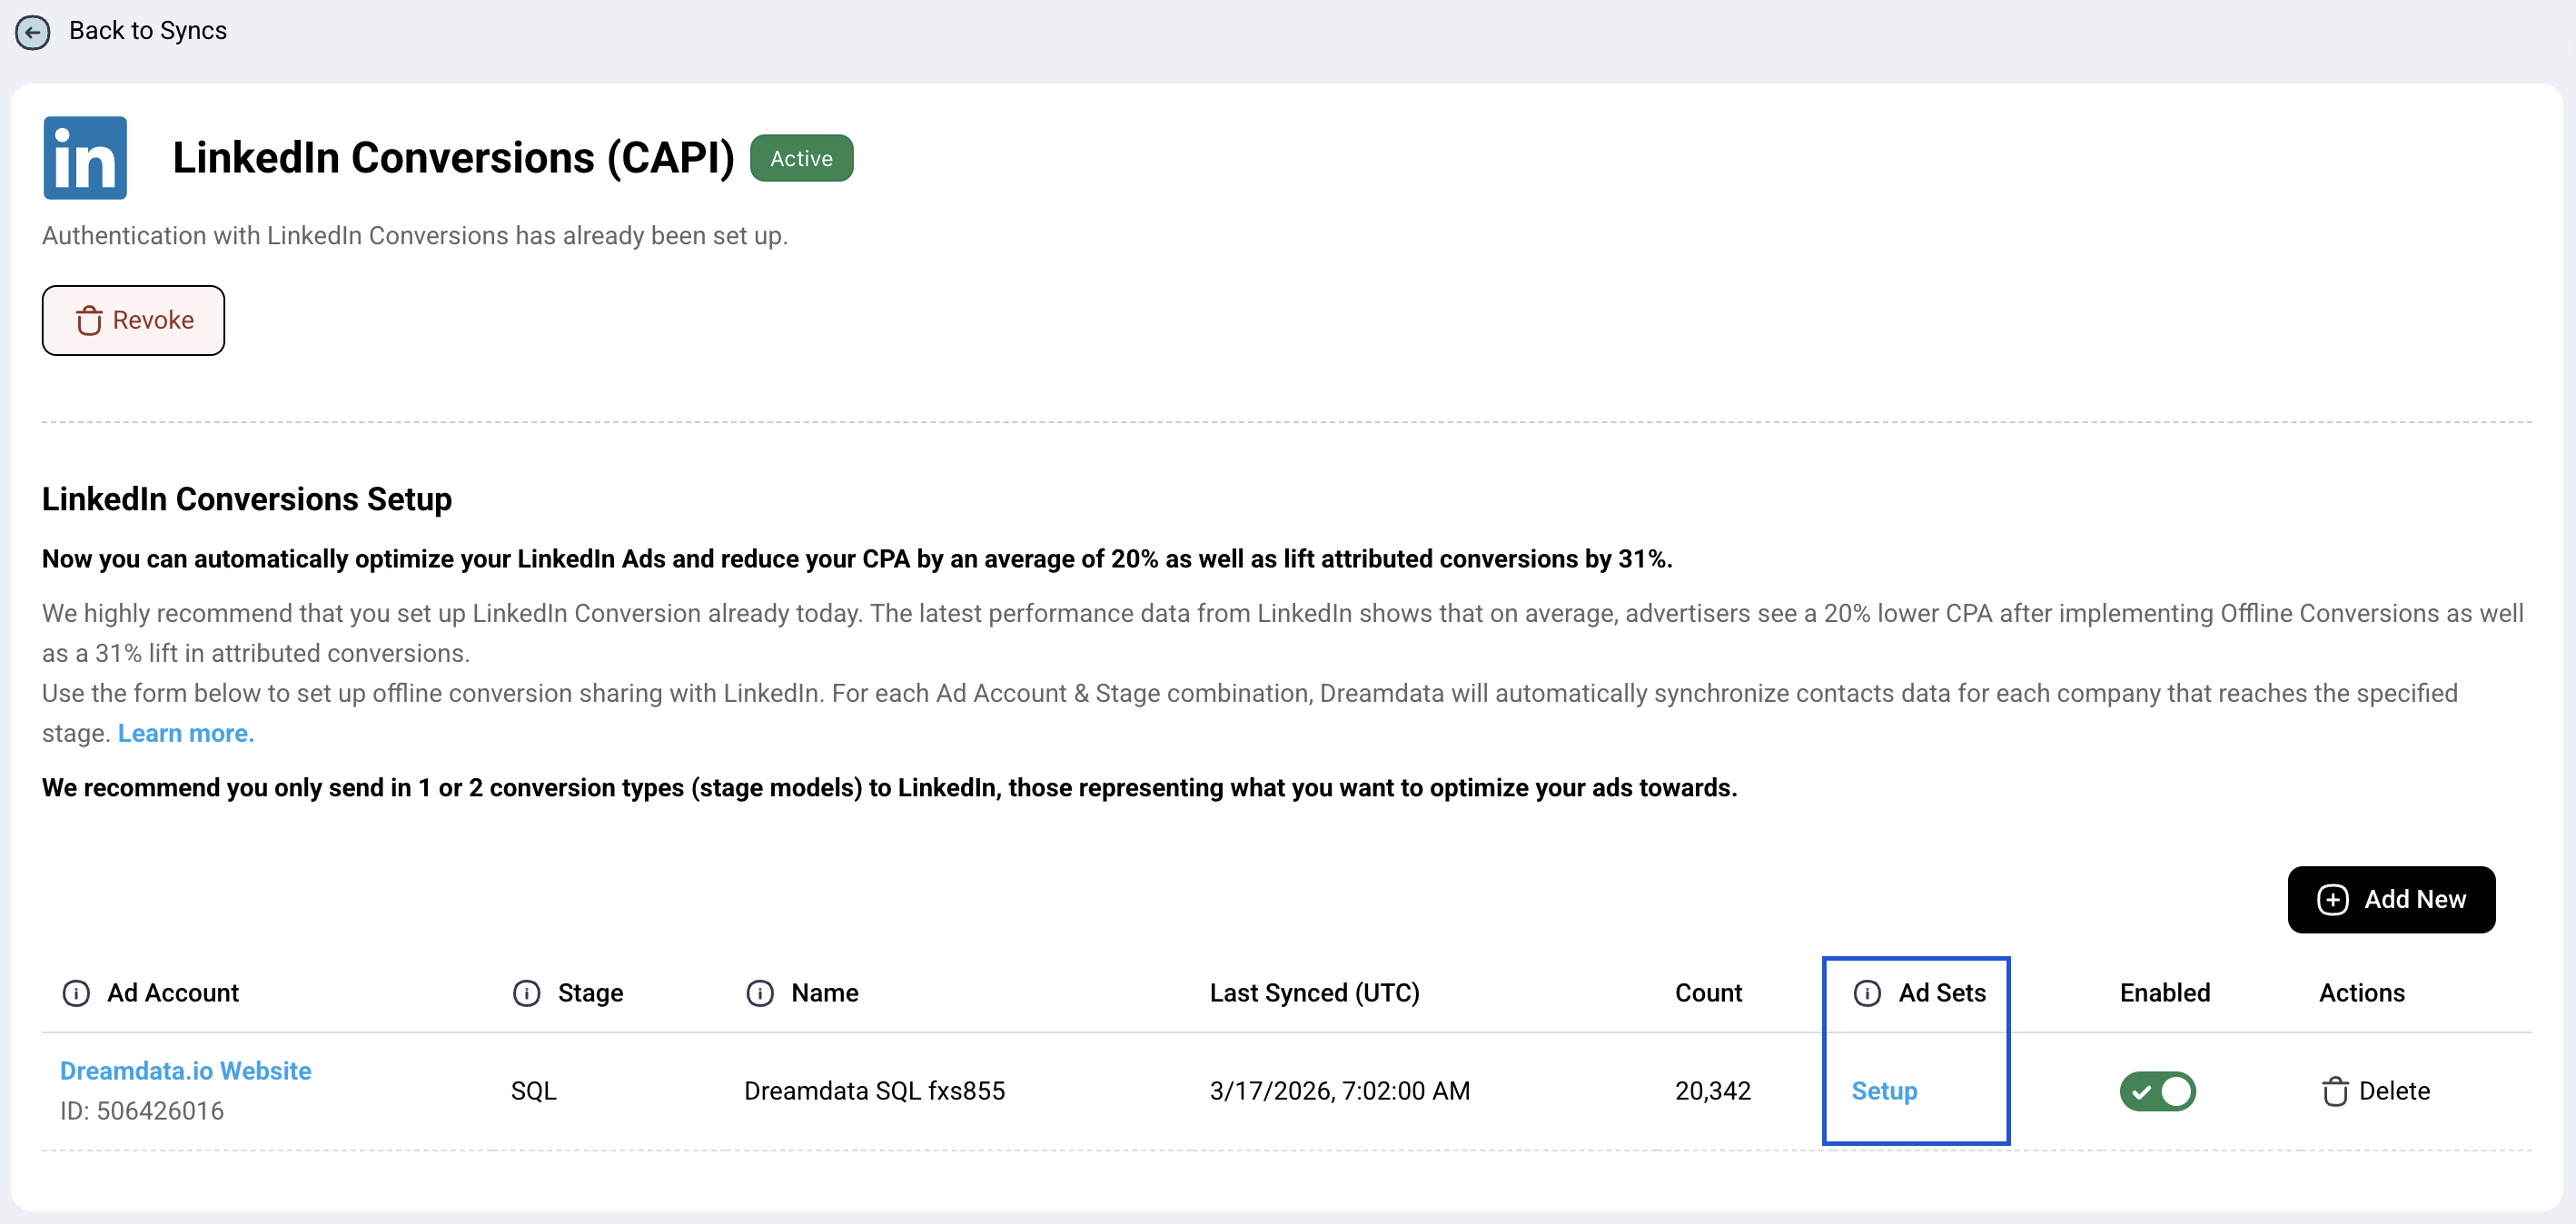Select the Dreamdata SQL fxs855 name cell
2576x1224 pixels.
[874, 1091]
